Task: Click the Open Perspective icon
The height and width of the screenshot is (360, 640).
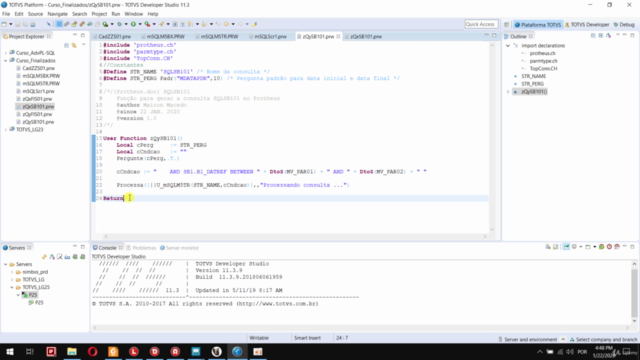Action: [507, 24]
